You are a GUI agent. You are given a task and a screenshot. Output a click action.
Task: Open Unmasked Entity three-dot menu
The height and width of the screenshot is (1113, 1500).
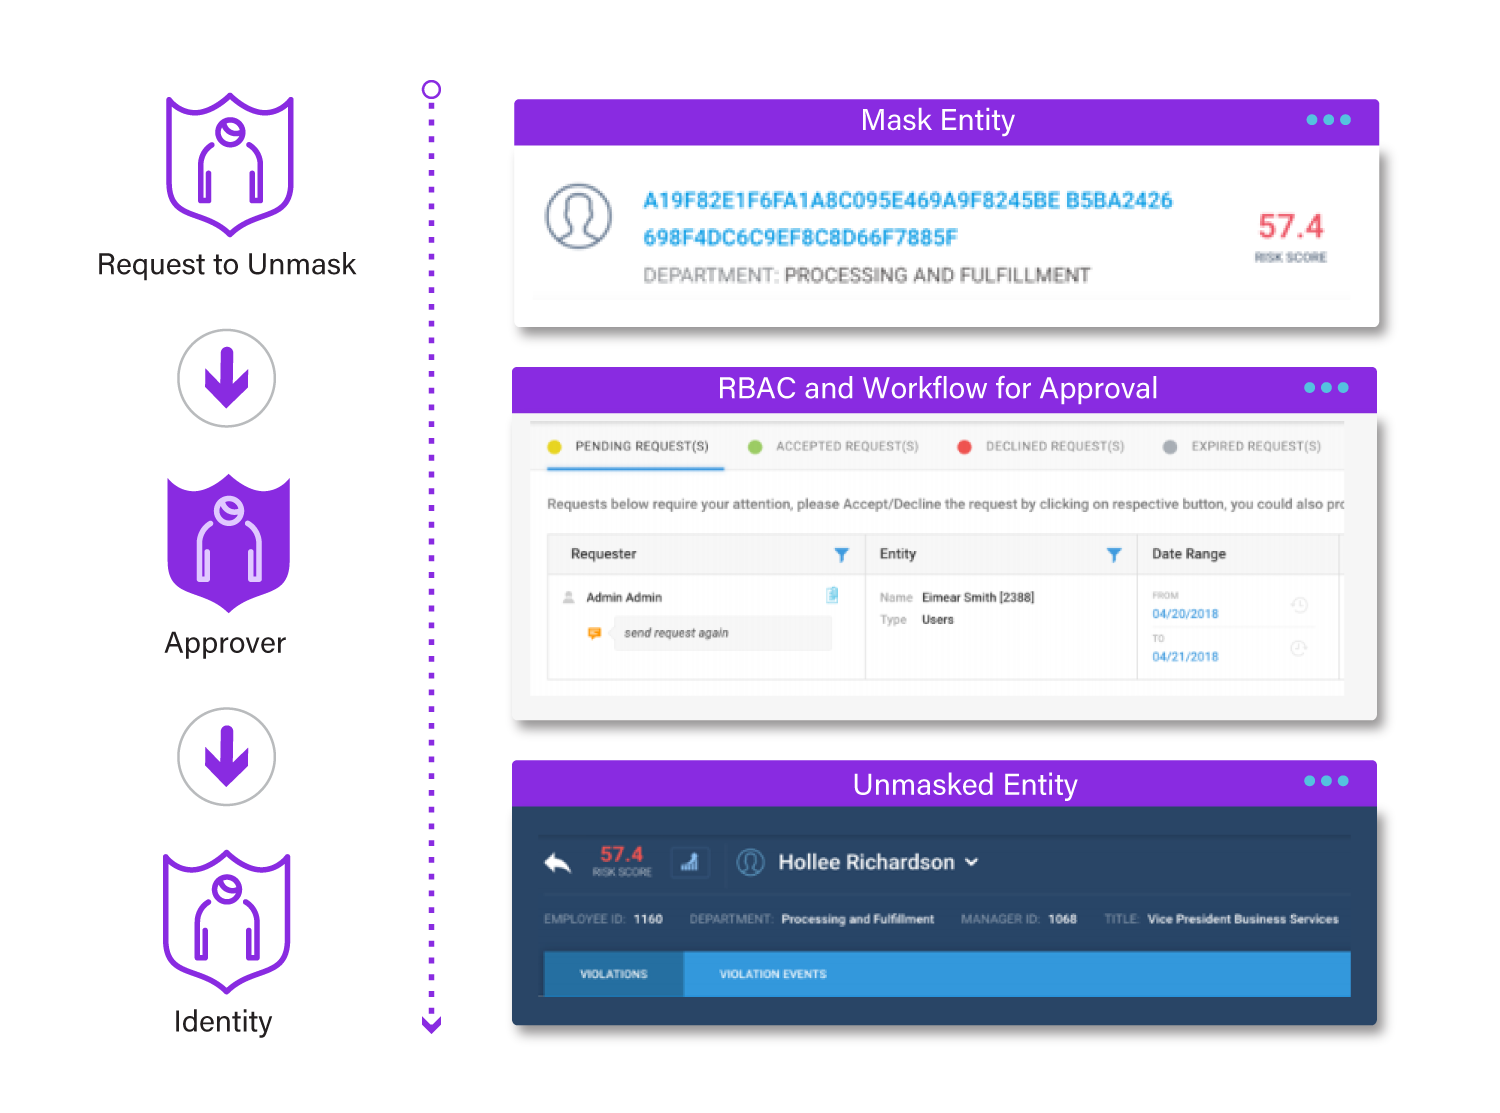coord(1326,781)
